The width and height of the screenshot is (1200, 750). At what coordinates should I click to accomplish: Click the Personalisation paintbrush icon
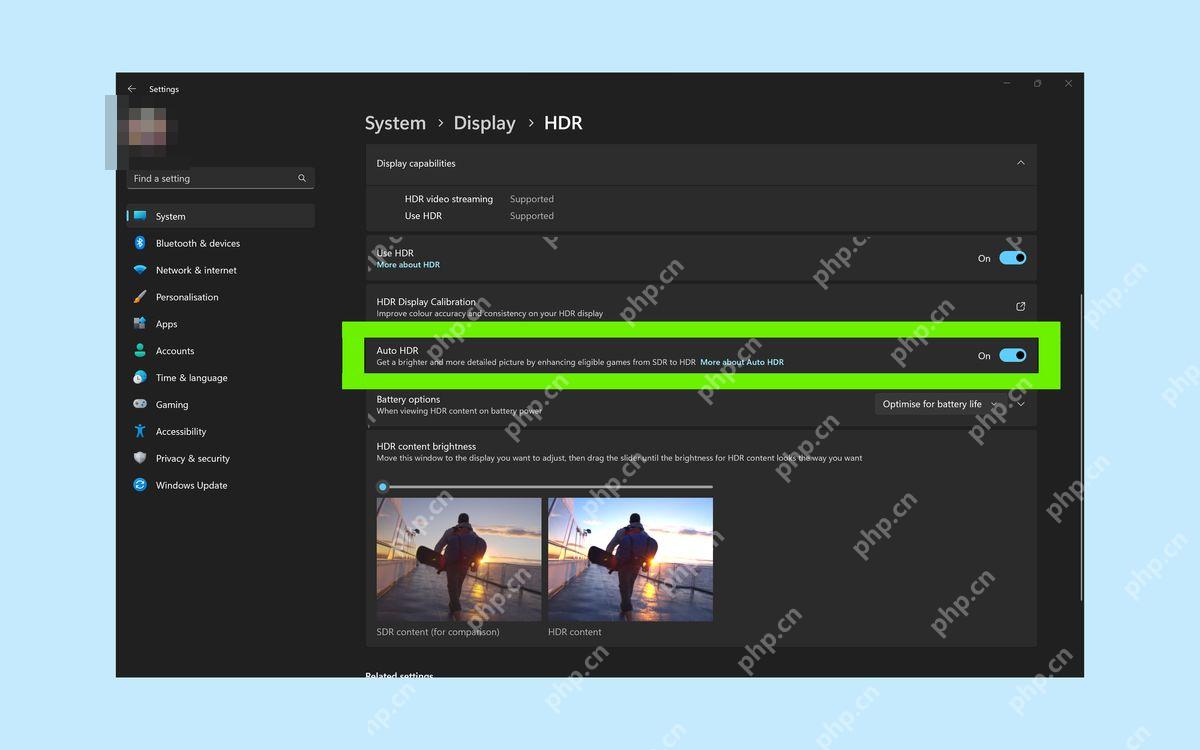(x=140, y=297)
